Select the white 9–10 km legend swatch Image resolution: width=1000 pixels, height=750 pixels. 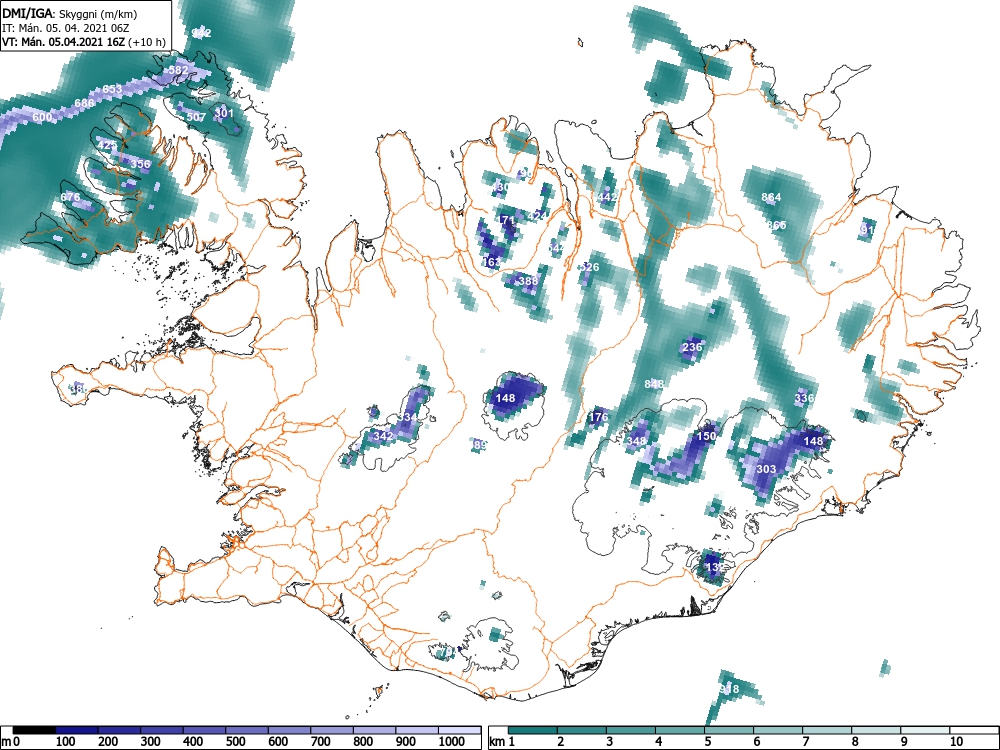click(x=925, y=730)
